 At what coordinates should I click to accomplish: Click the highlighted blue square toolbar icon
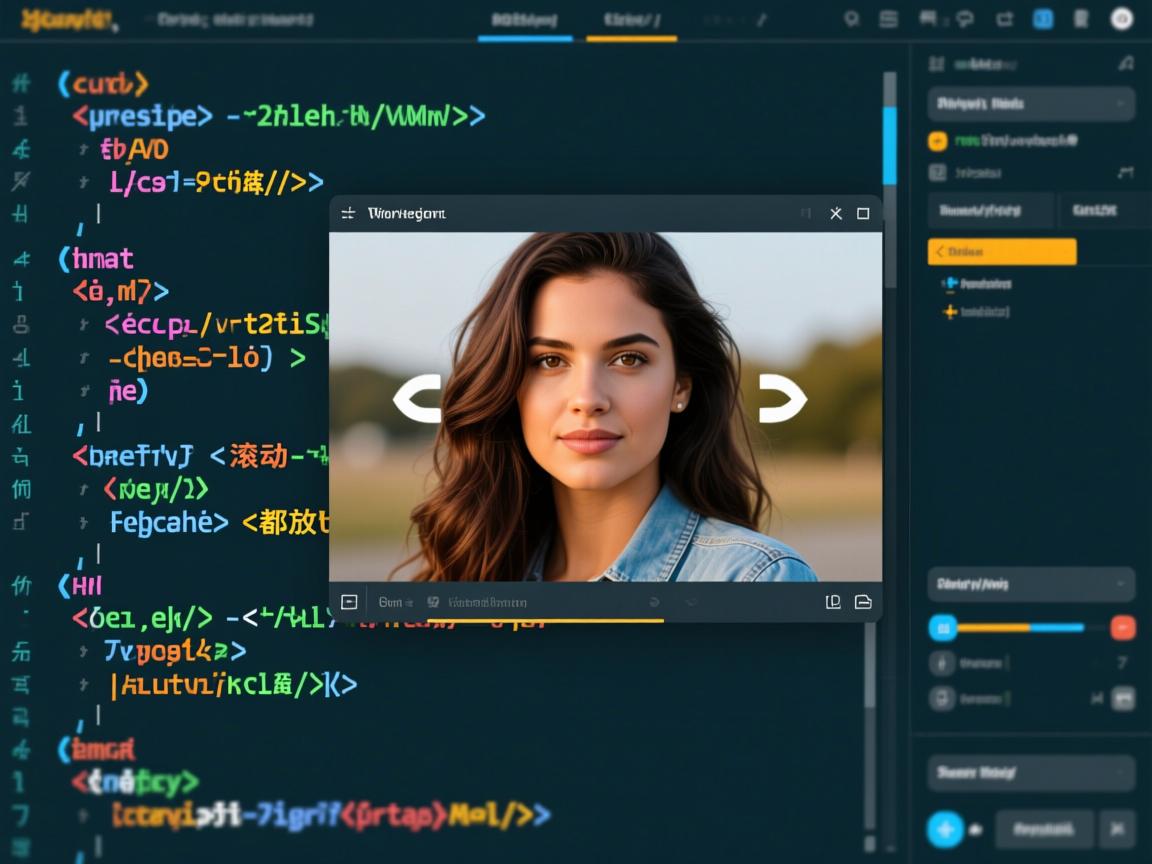pyautogui.click(x=1043, y=19)
